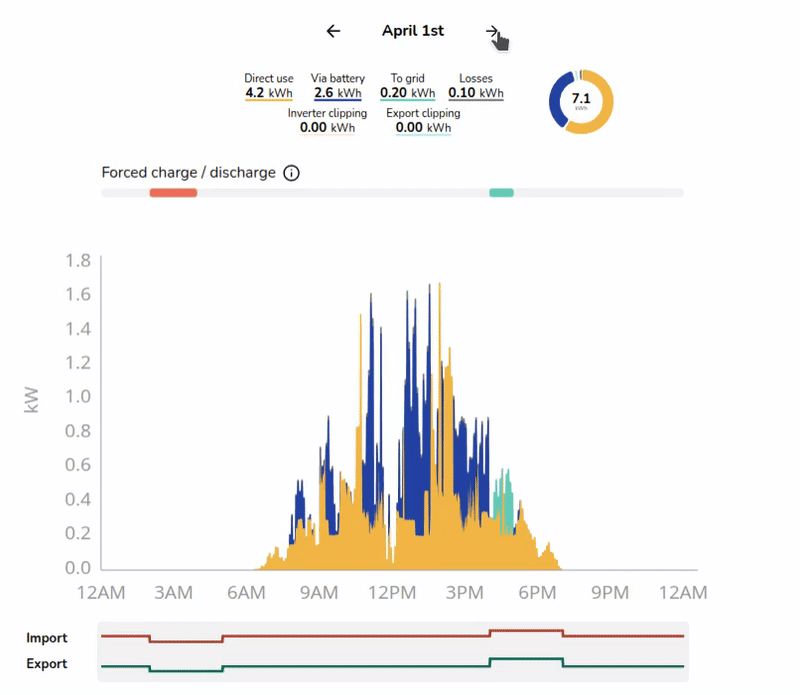Toggle the To grid 0.20 kWh legend
The width and height of the screenshot is (800, 695).
coord(407,87)
